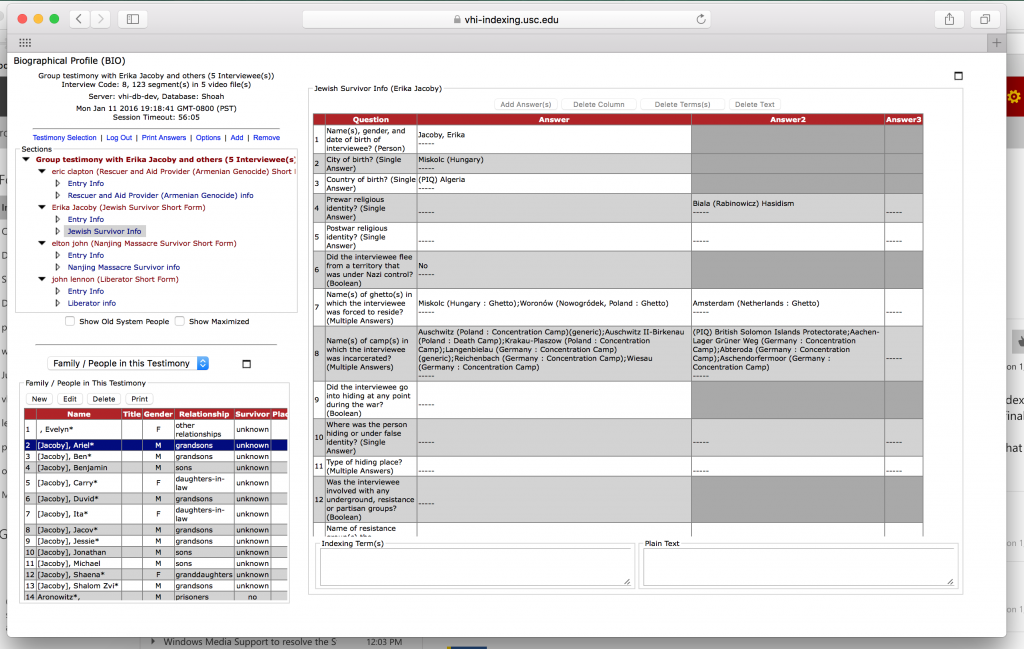Collapse the eric clapton section

tap(42, 171)
